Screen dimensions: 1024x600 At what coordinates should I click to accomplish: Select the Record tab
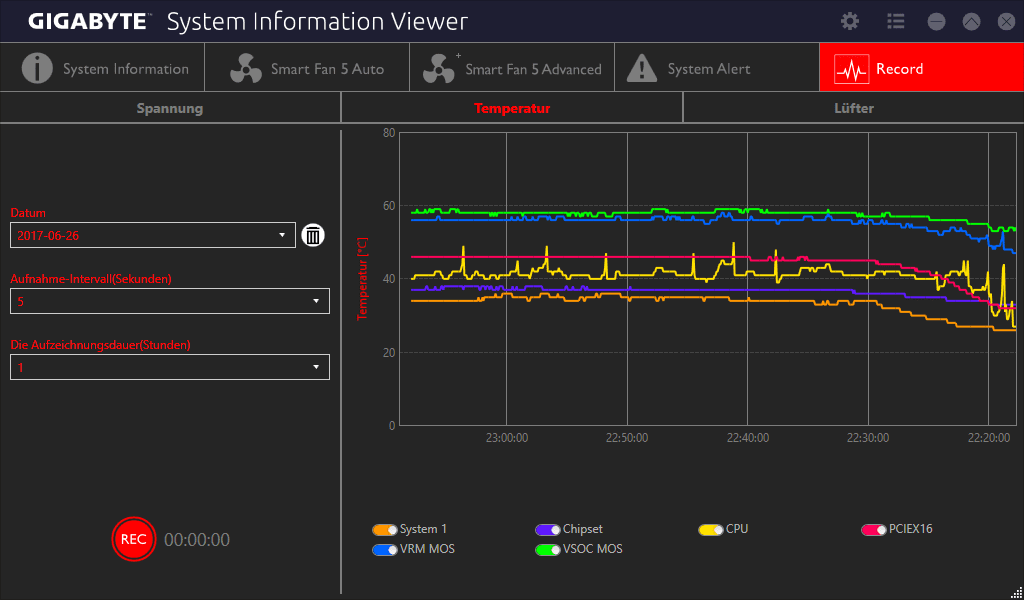921,68
